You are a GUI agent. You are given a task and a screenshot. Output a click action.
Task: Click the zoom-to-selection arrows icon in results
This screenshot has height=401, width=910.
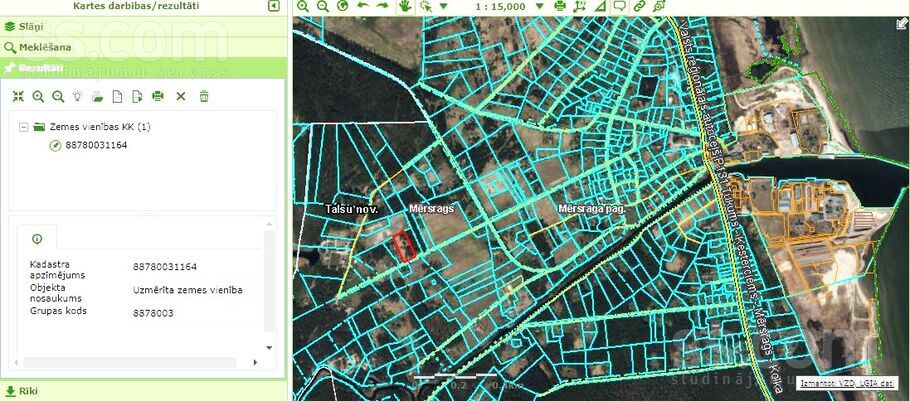[18, 96]
